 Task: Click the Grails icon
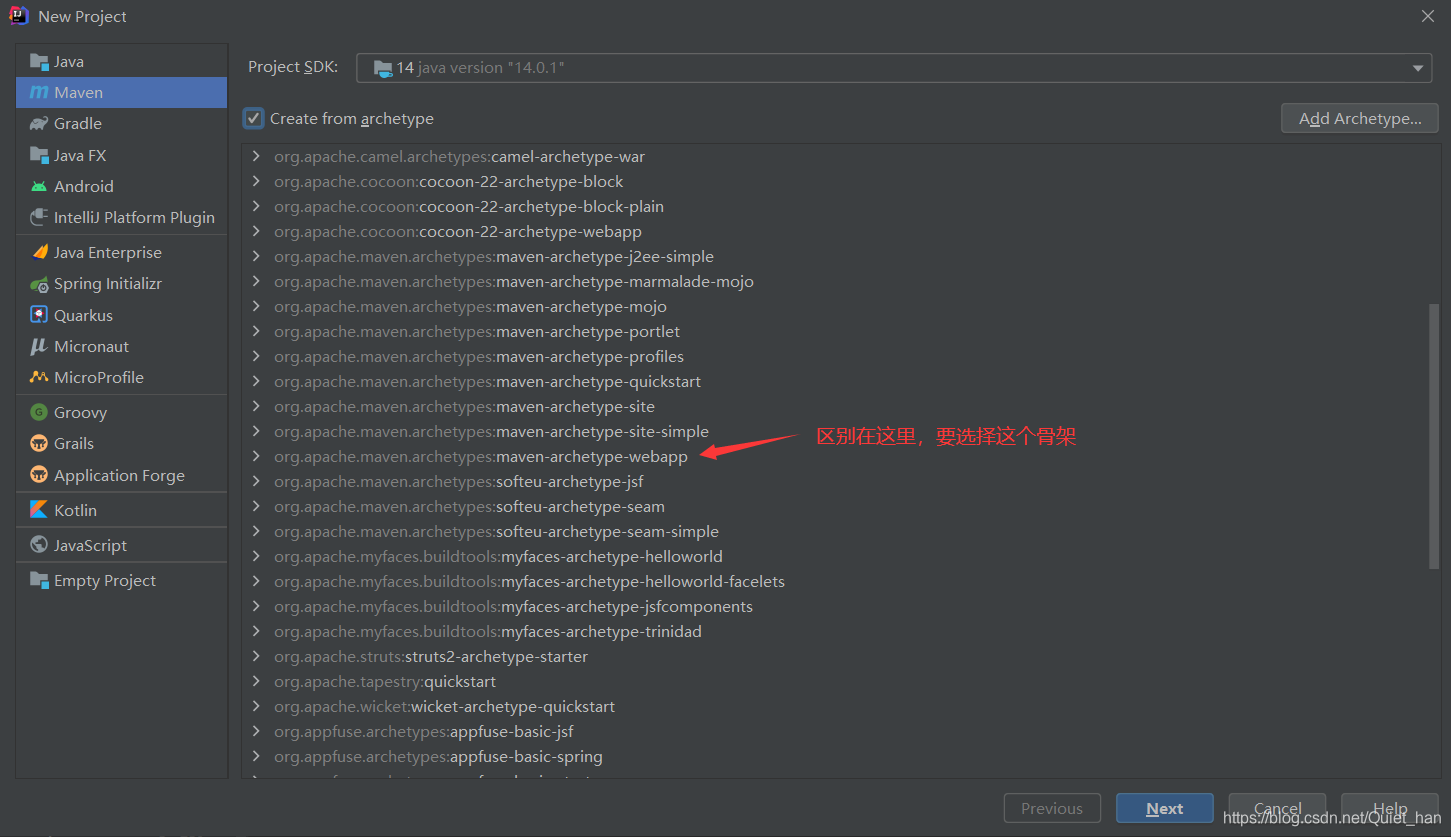(39, 443)
